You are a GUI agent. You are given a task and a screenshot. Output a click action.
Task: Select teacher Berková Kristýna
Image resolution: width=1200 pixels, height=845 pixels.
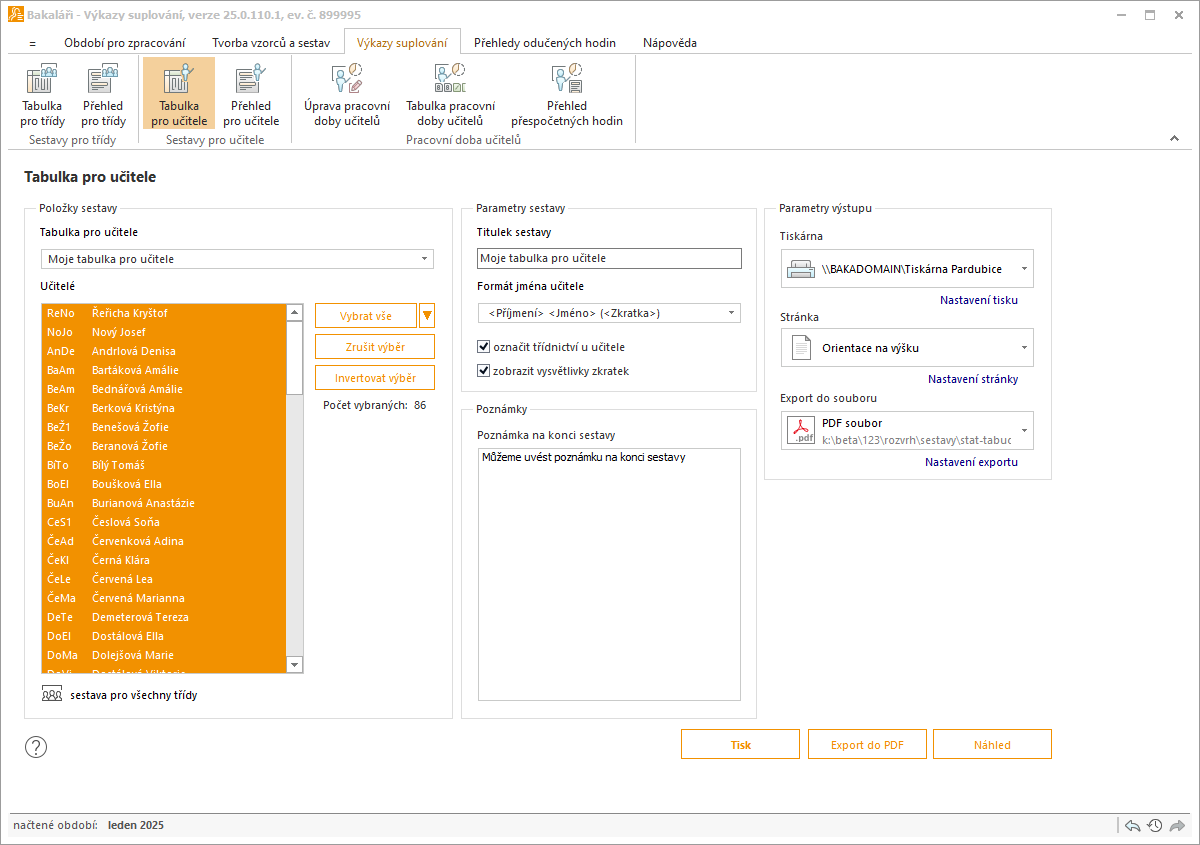pyautogui.click(x=164, y=408)
